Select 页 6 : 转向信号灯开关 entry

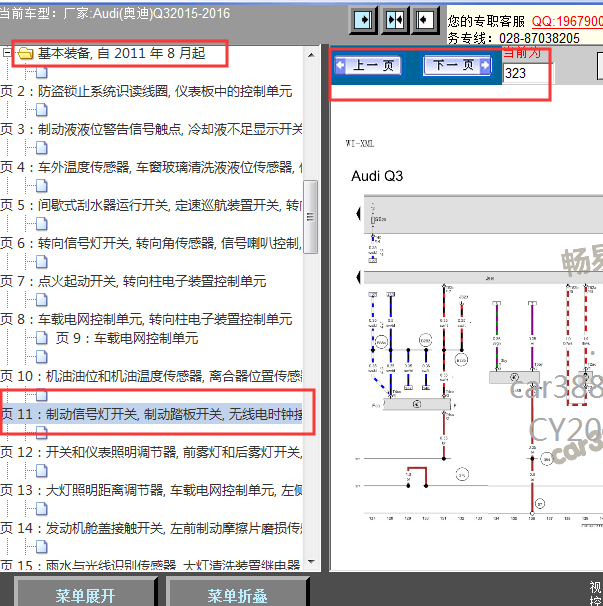point(151,243)
